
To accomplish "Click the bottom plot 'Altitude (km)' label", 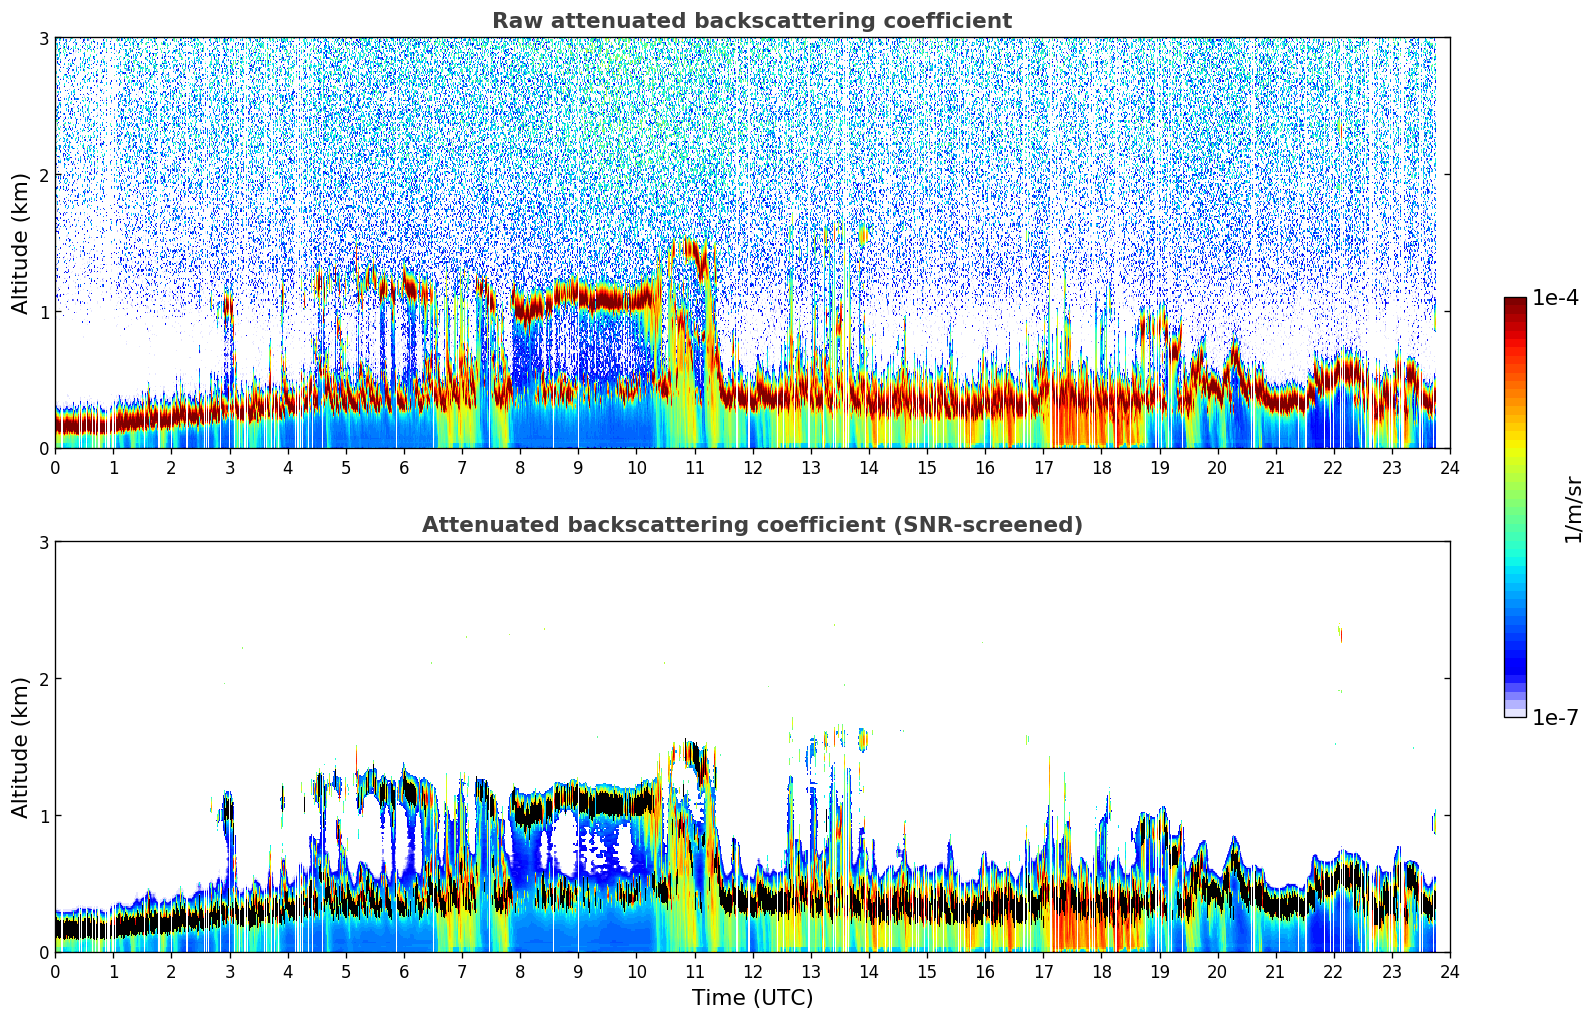I will pyautogui.click(x=20, y=747).
